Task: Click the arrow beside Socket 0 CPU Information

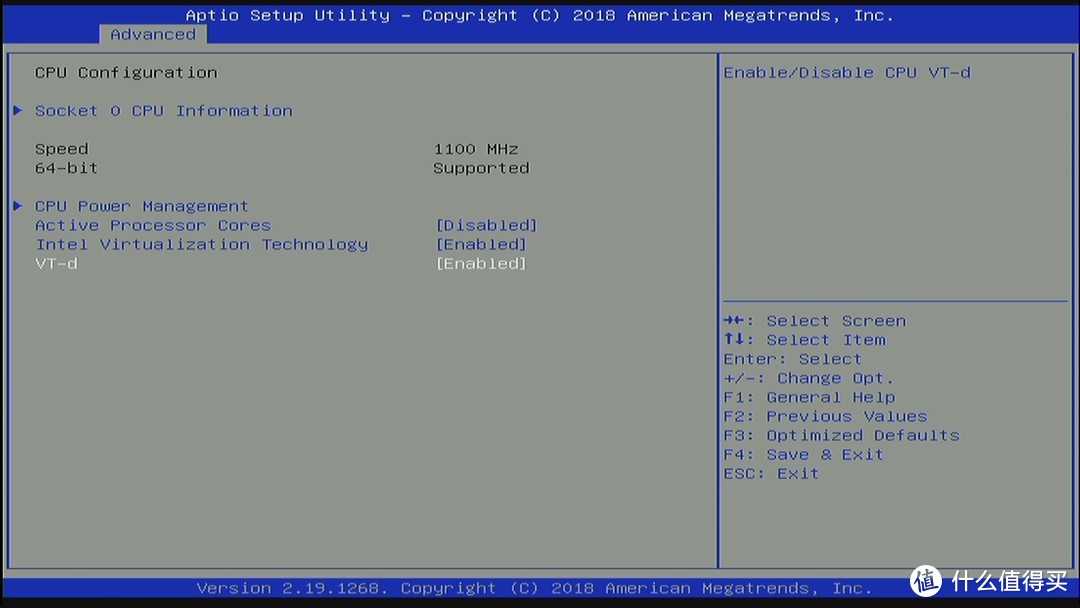Action: [x=19, y=110]
